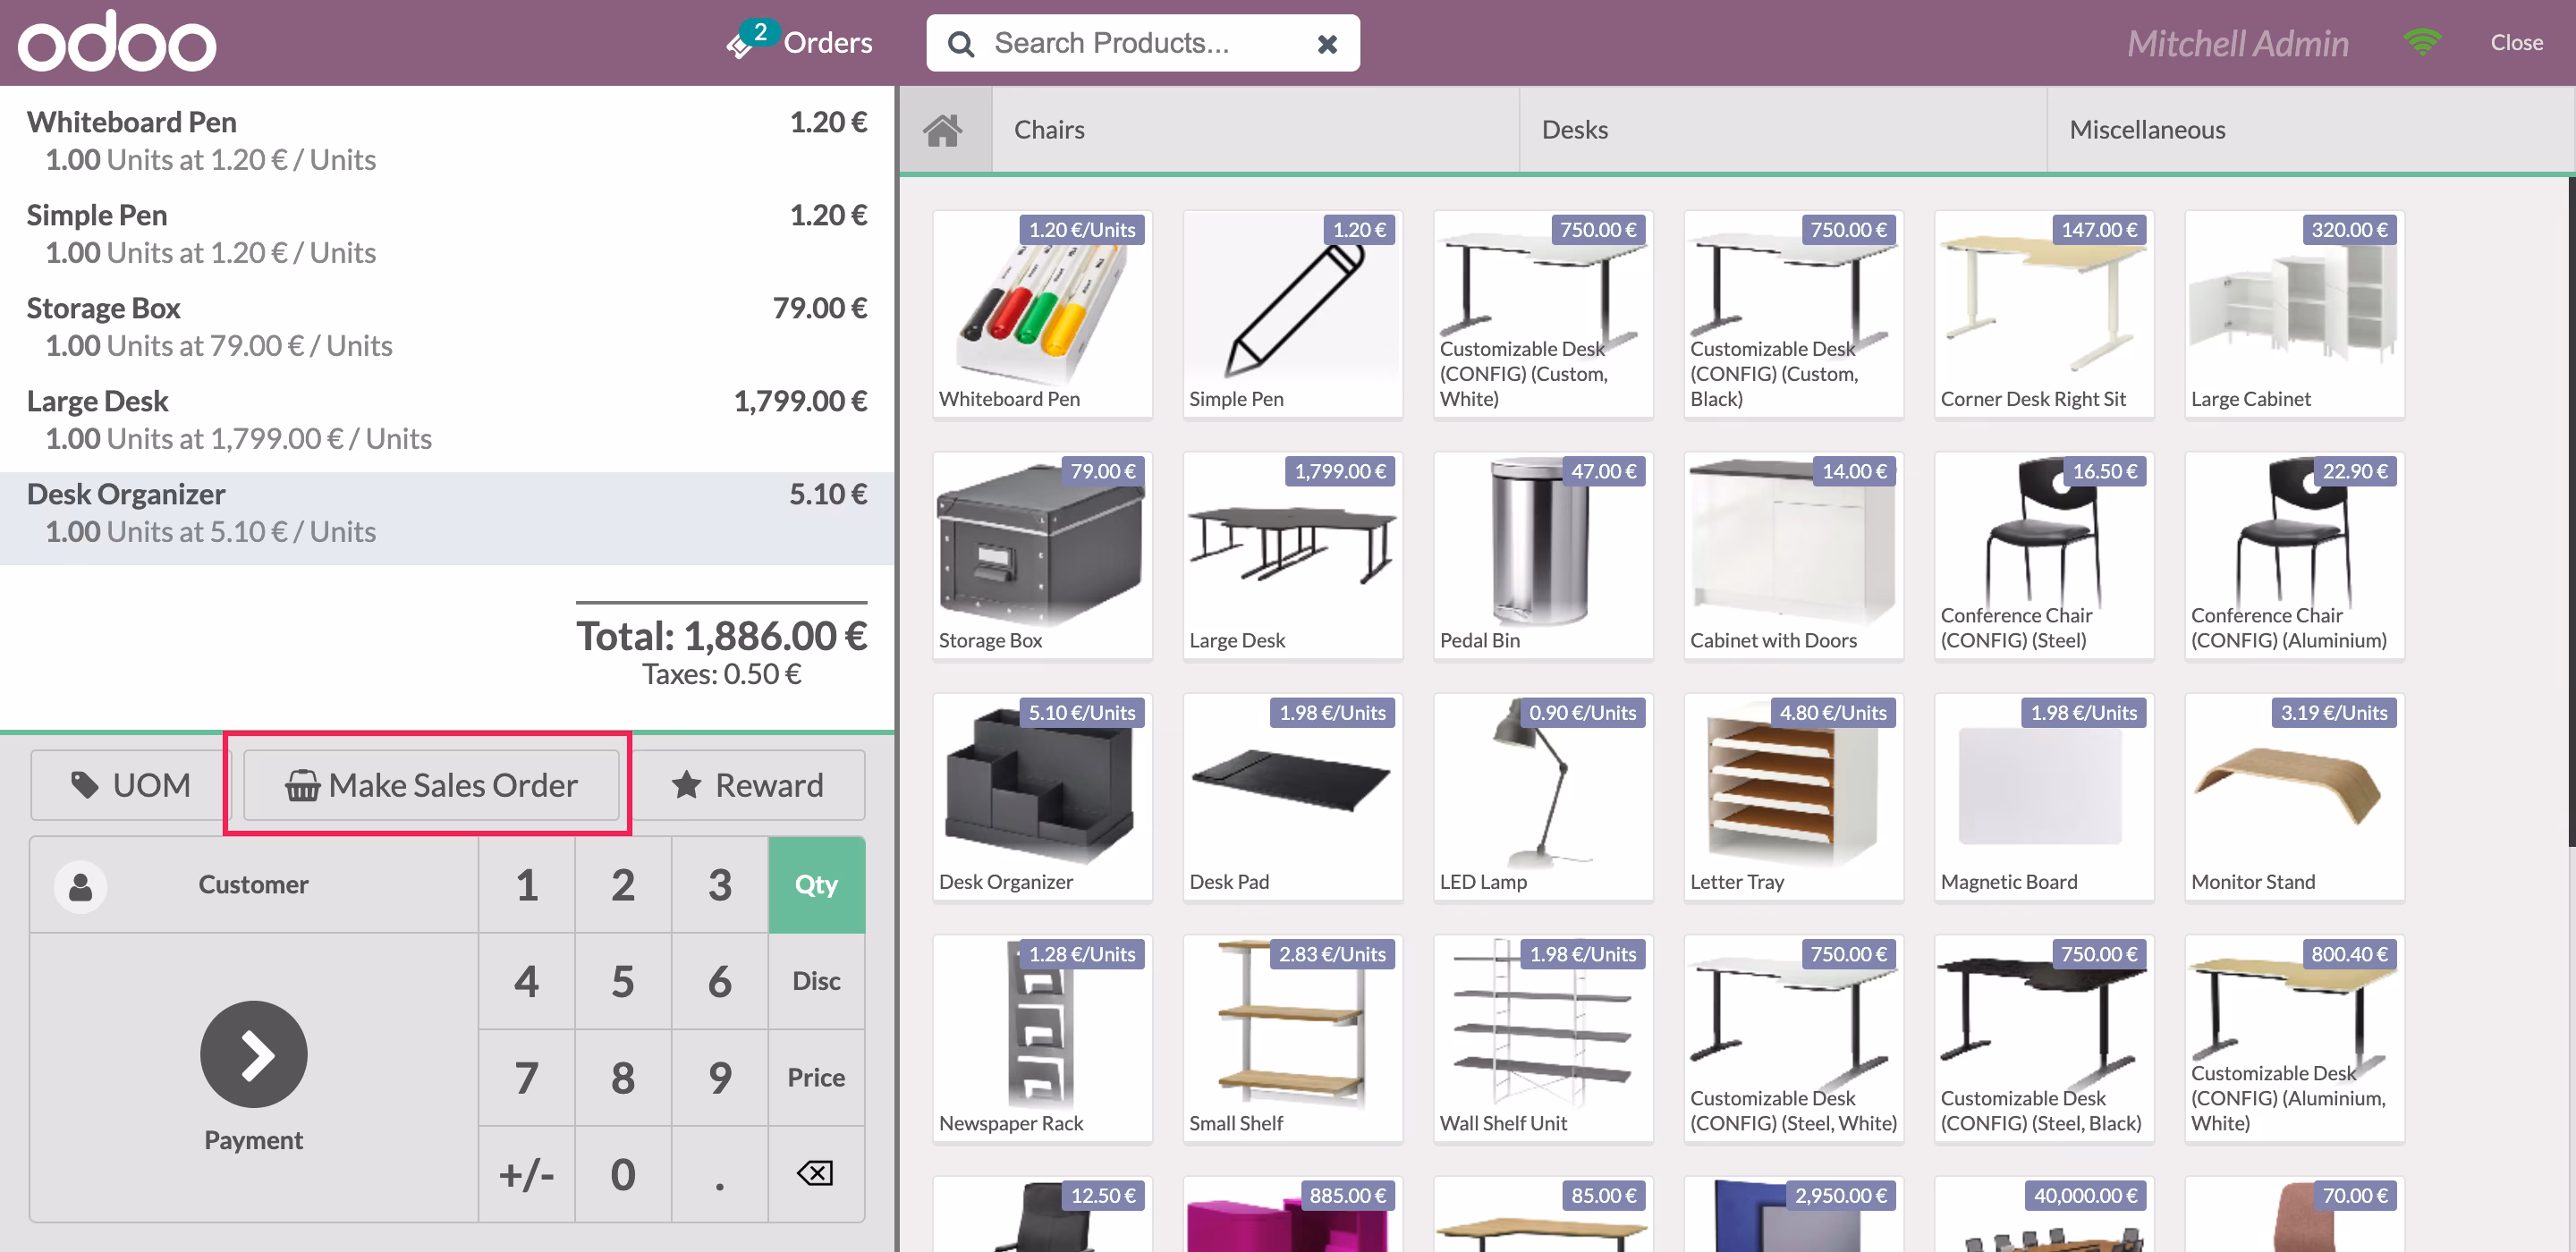The image size is (2576, 1252).
Task: Open the Miscellaneous category
Action: [2311, 130]
